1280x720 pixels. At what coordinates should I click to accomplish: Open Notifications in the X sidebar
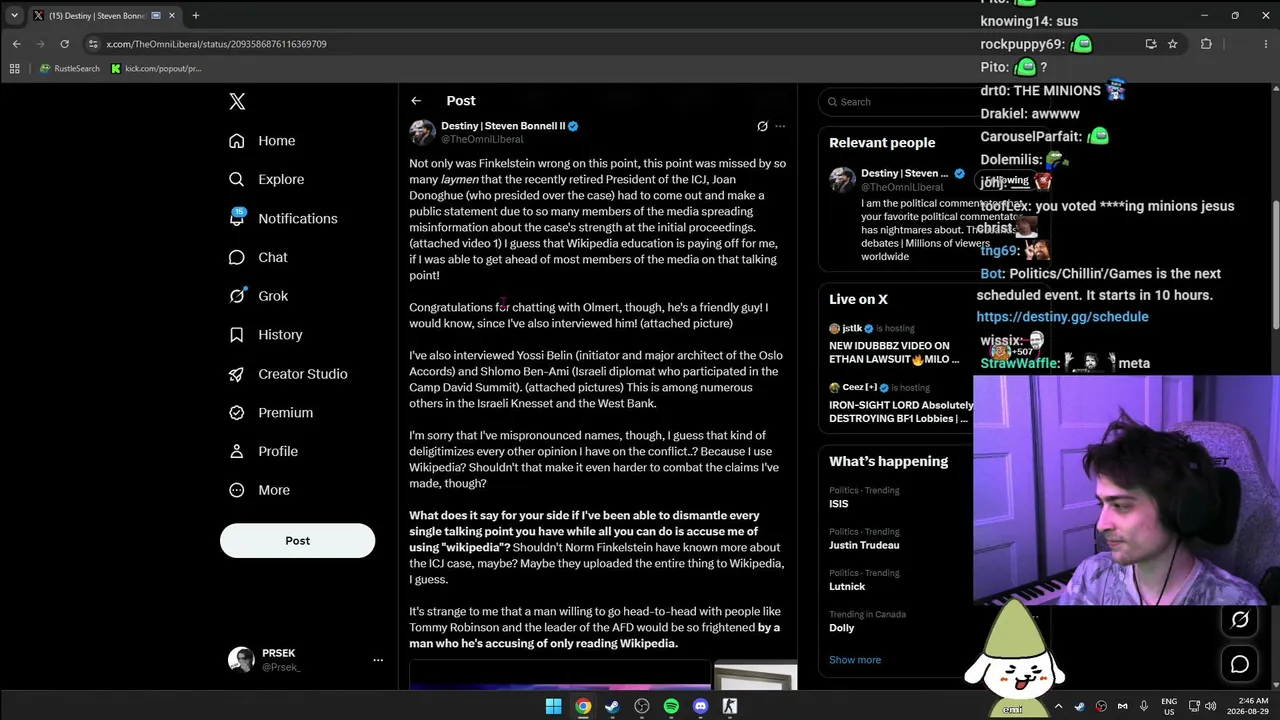coord(283,218)
